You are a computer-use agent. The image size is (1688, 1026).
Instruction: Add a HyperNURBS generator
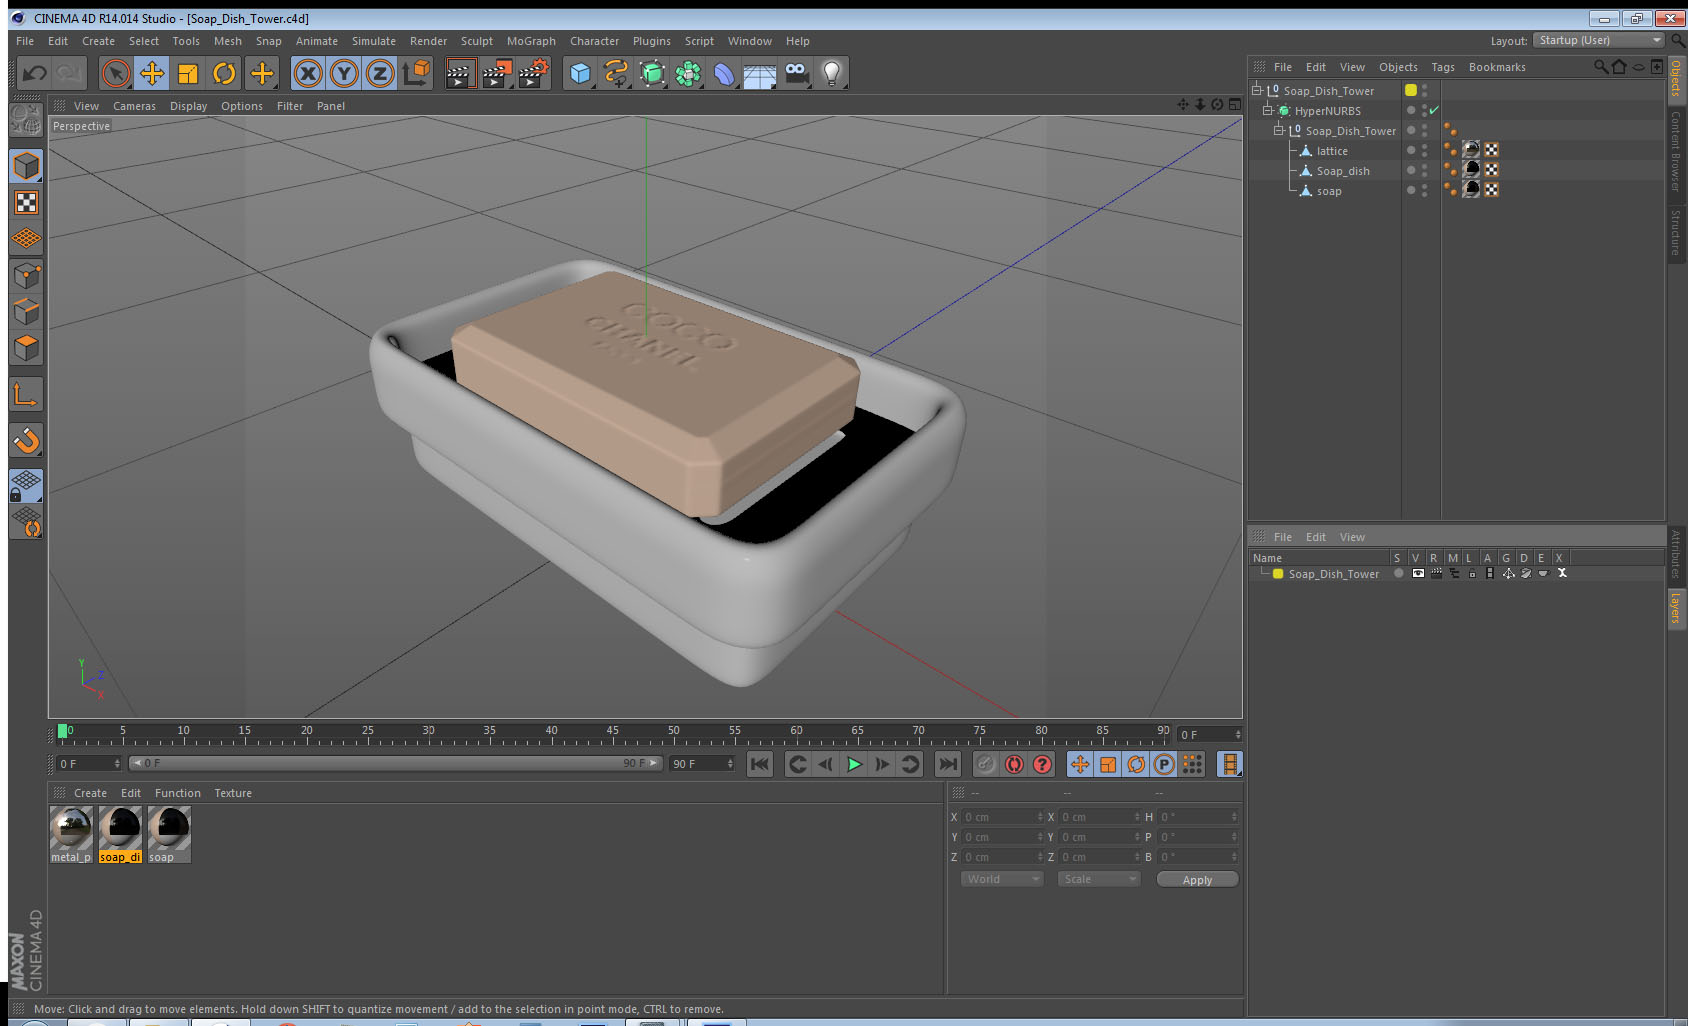pyautogui.click(x=652, y=73)
